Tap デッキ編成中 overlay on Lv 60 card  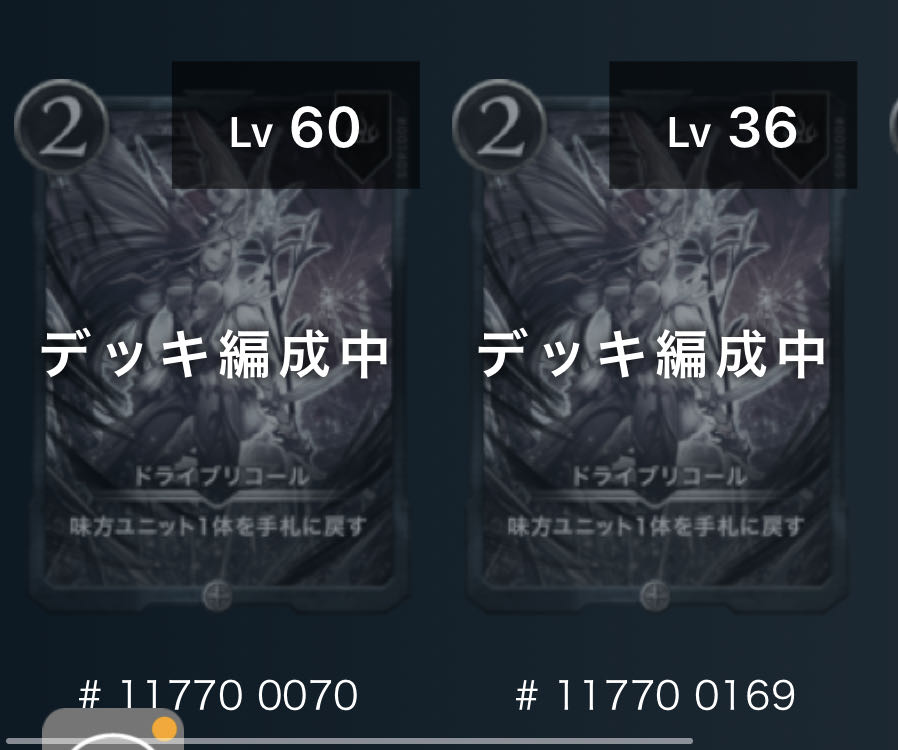click(215, 355)
